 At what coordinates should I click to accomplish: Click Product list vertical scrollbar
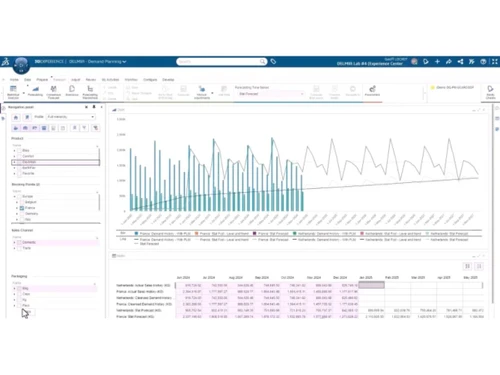(x=99, y=157)
